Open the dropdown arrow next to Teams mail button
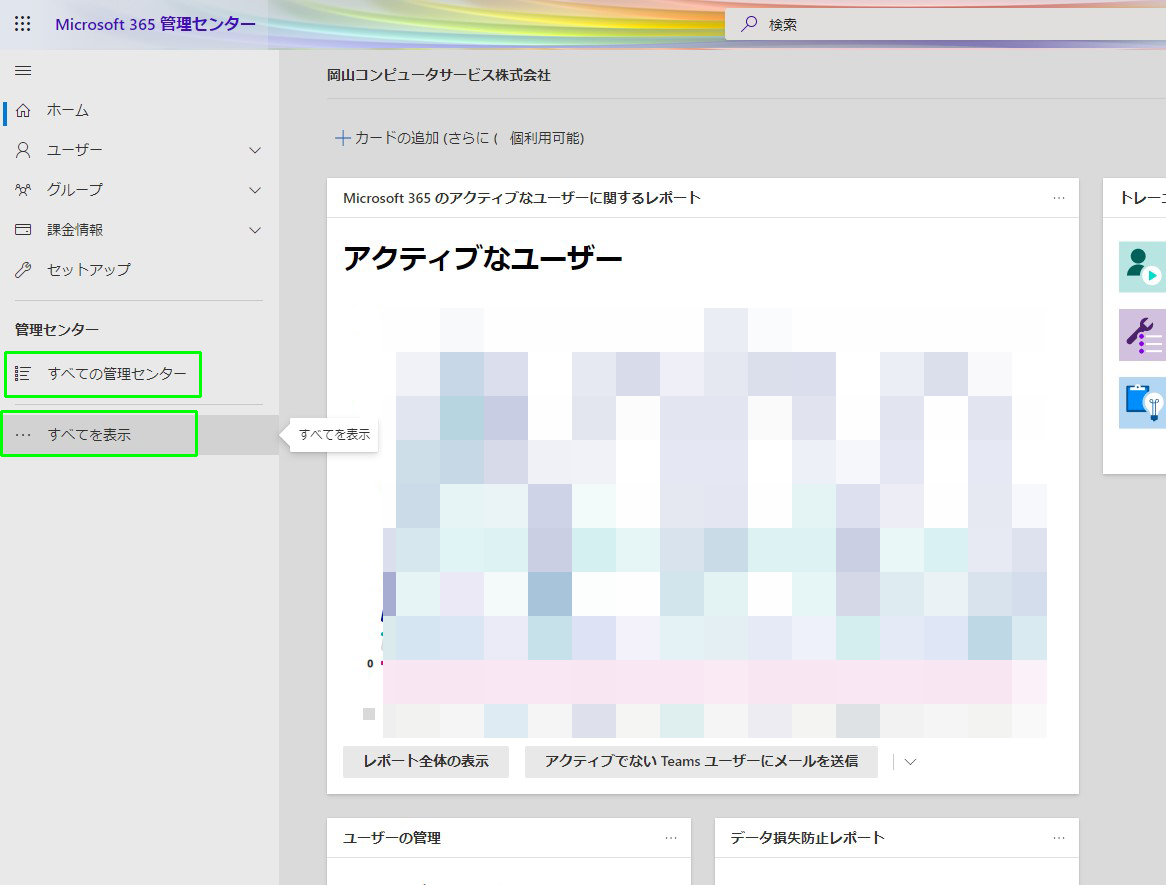The image size is (1166, 885). click(909, 762)
